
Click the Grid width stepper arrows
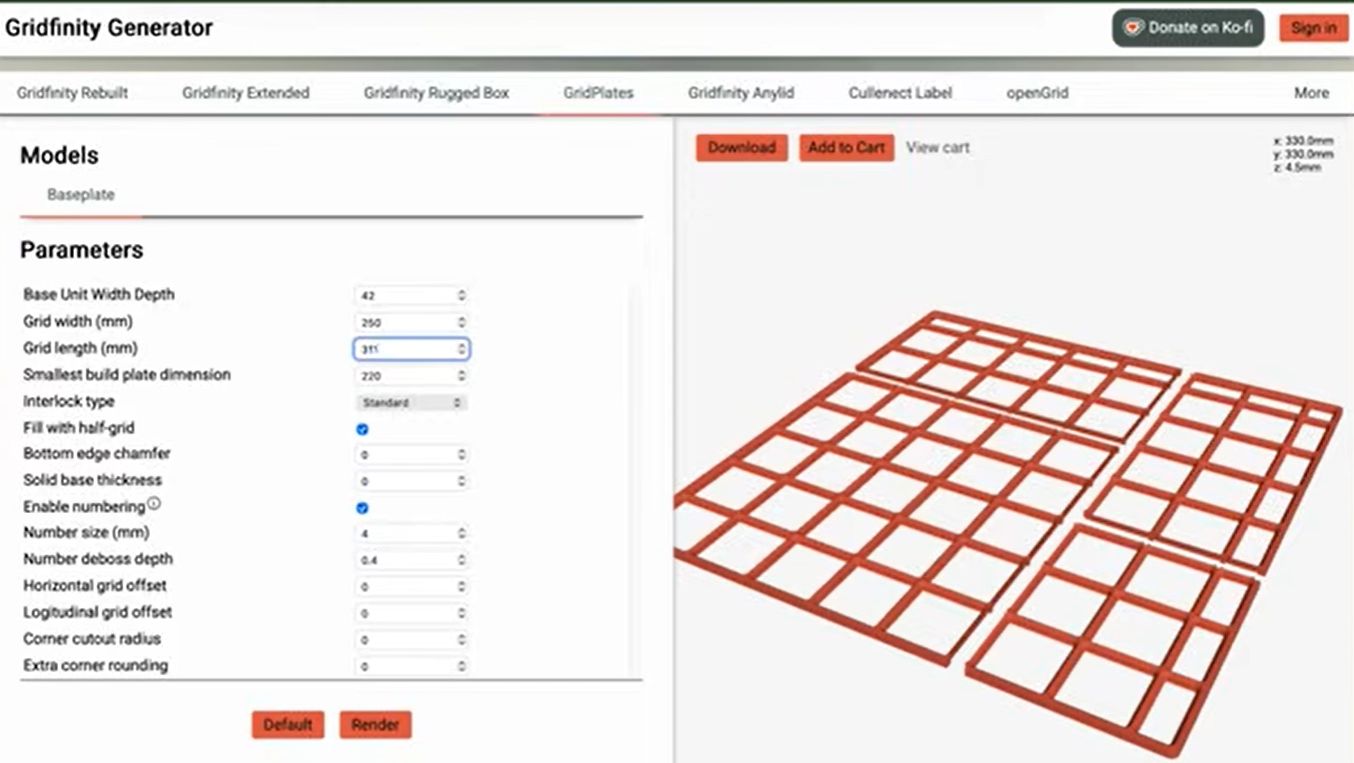click(x=461, y=322)
